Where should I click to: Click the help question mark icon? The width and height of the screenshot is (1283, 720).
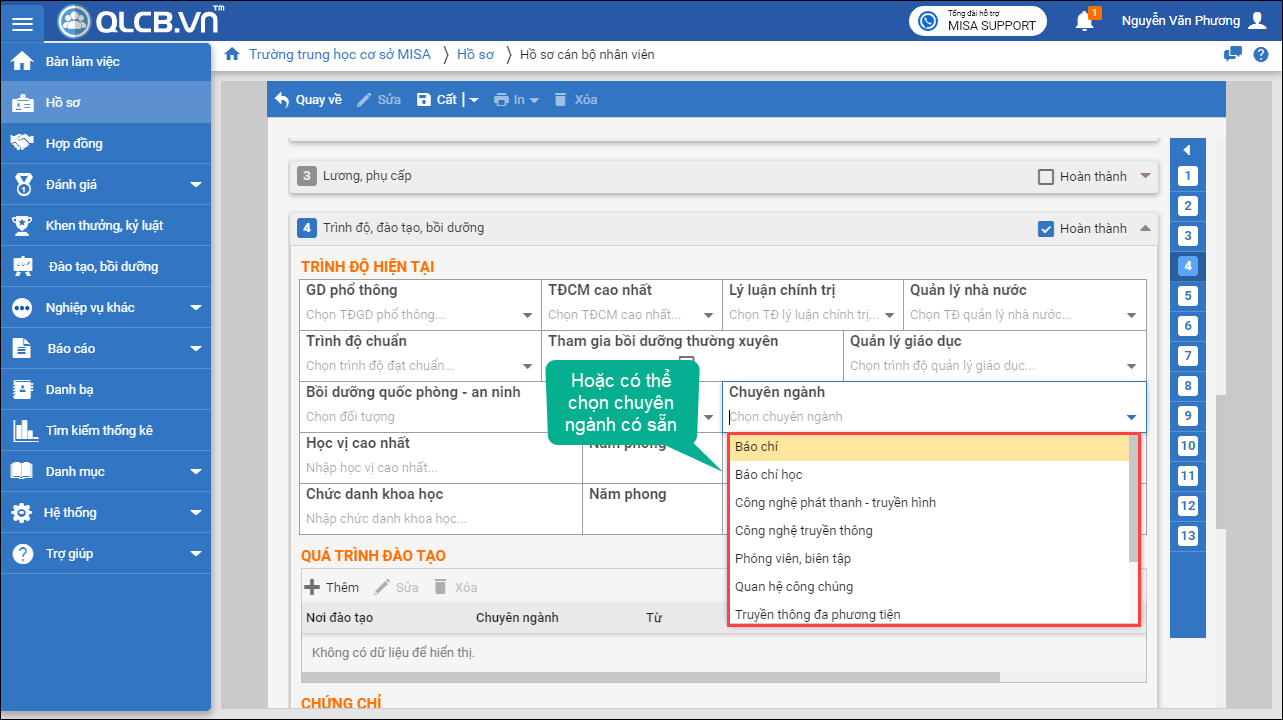pyautogui.click(x=1260, y=54)
